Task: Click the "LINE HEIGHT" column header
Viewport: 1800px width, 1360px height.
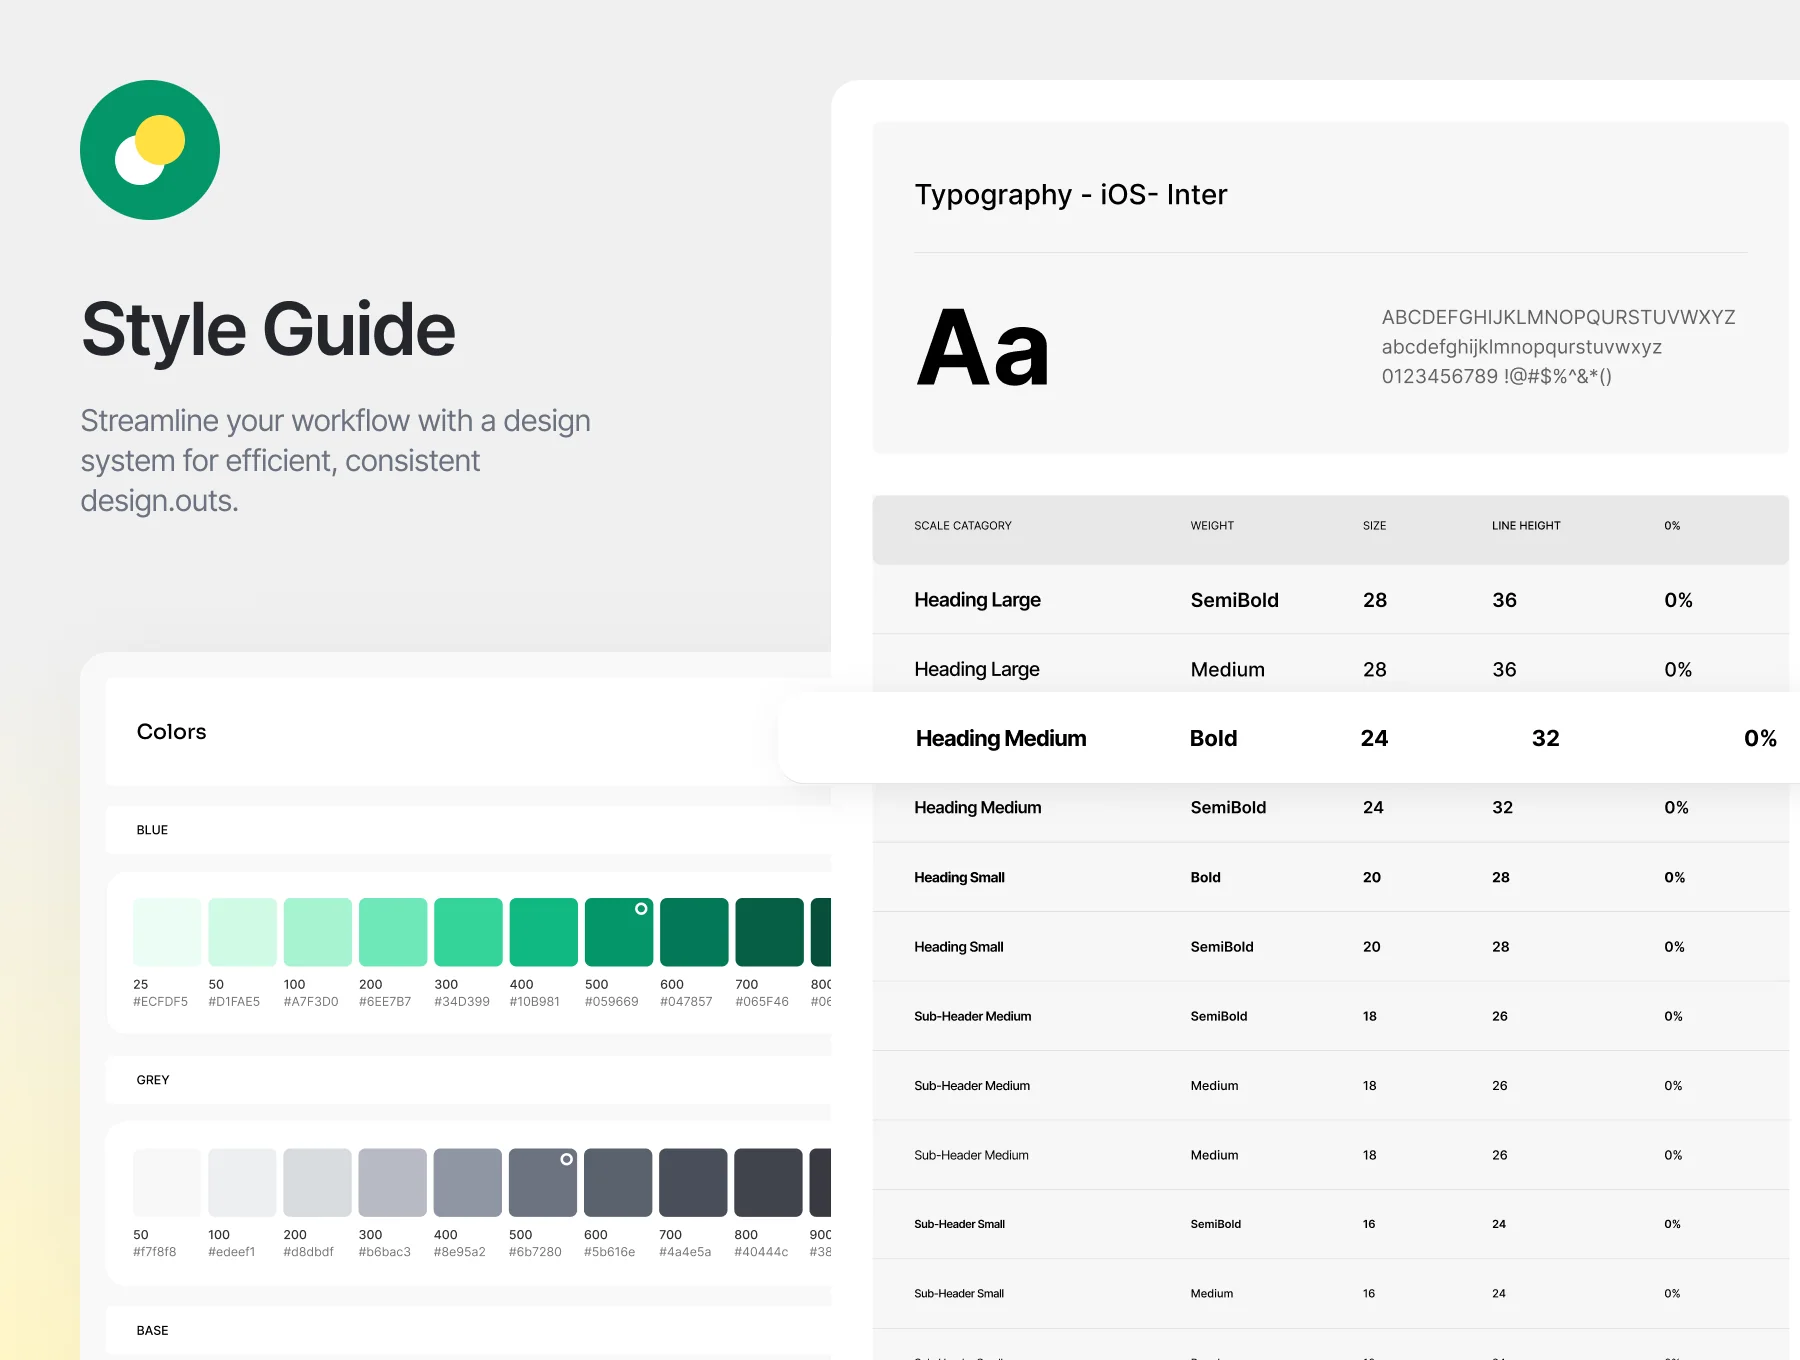Action: click(1526, 526)
